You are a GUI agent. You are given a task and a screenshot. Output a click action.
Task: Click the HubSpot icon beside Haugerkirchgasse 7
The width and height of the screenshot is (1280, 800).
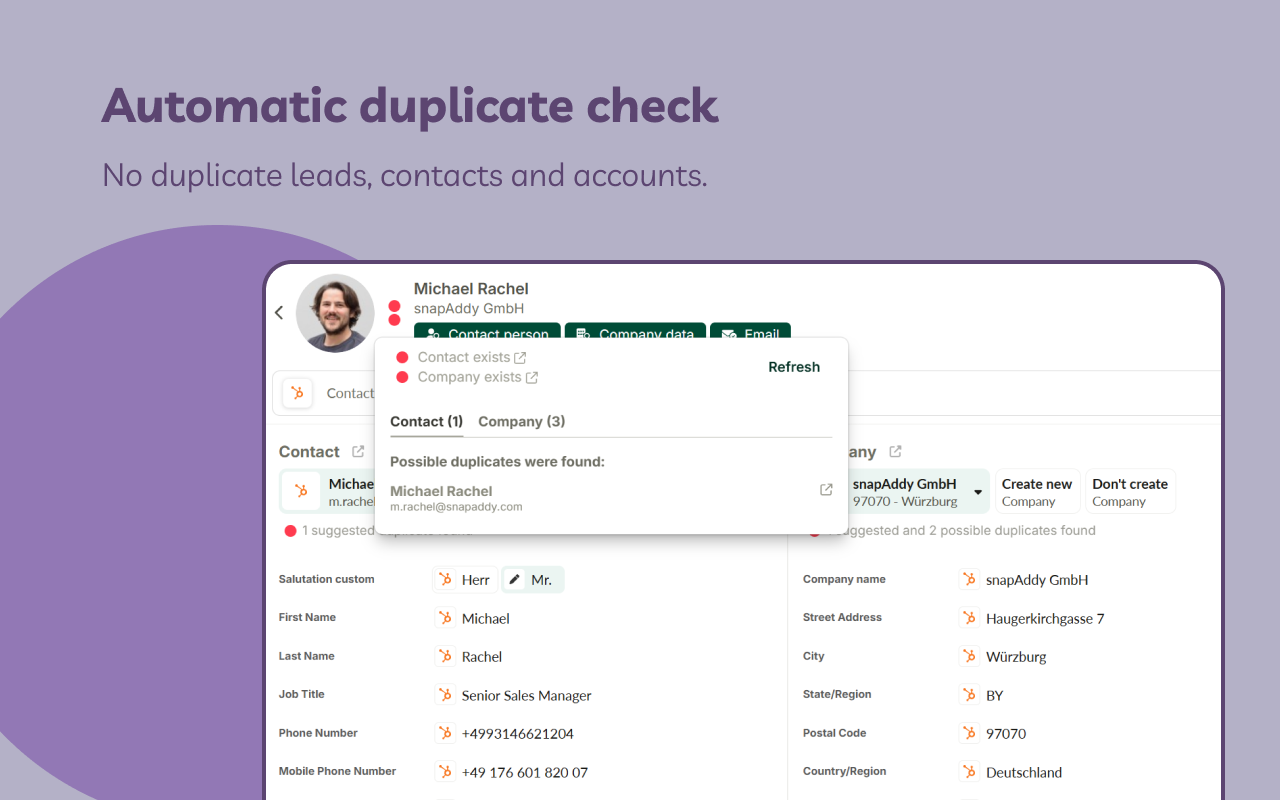[969, 618]
